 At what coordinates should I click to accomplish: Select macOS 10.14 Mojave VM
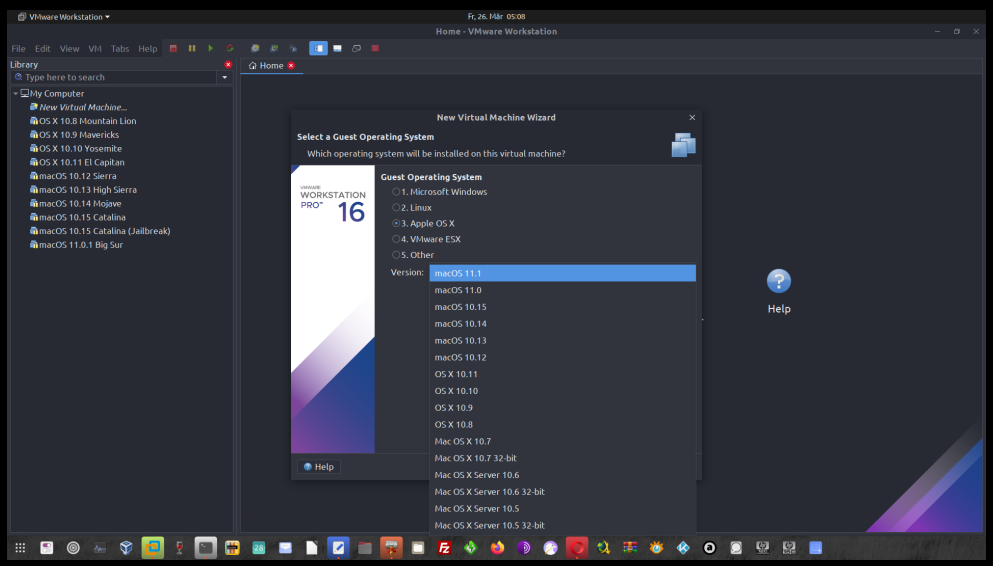[x=75, y=204]
